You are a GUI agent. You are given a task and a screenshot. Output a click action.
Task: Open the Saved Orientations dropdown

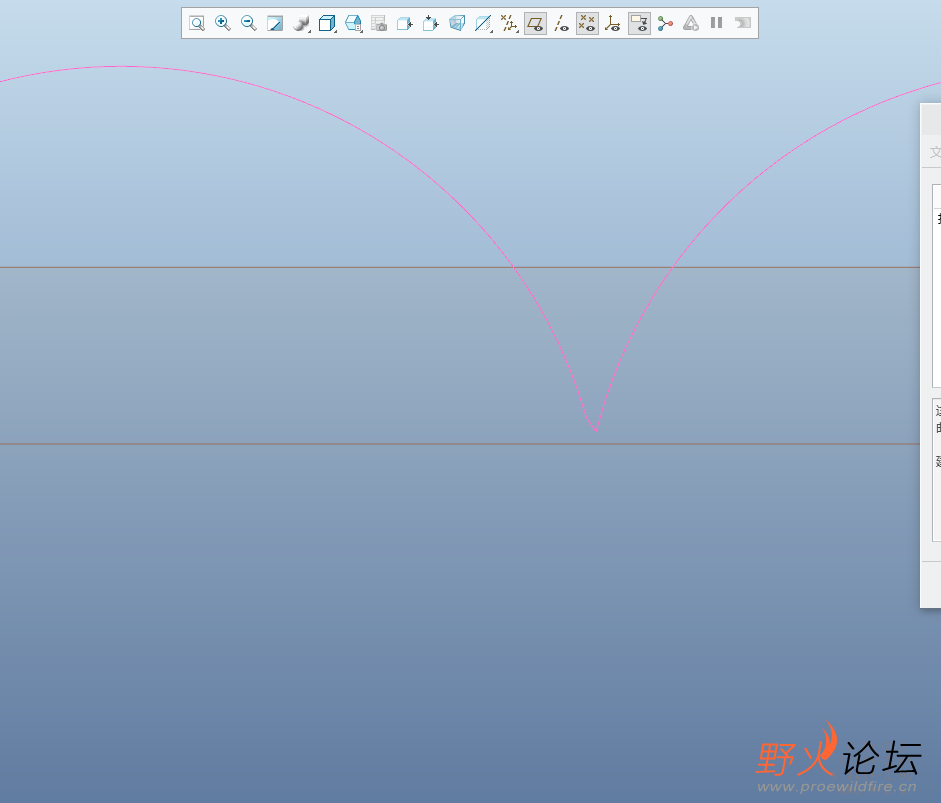tap(353, 23)
